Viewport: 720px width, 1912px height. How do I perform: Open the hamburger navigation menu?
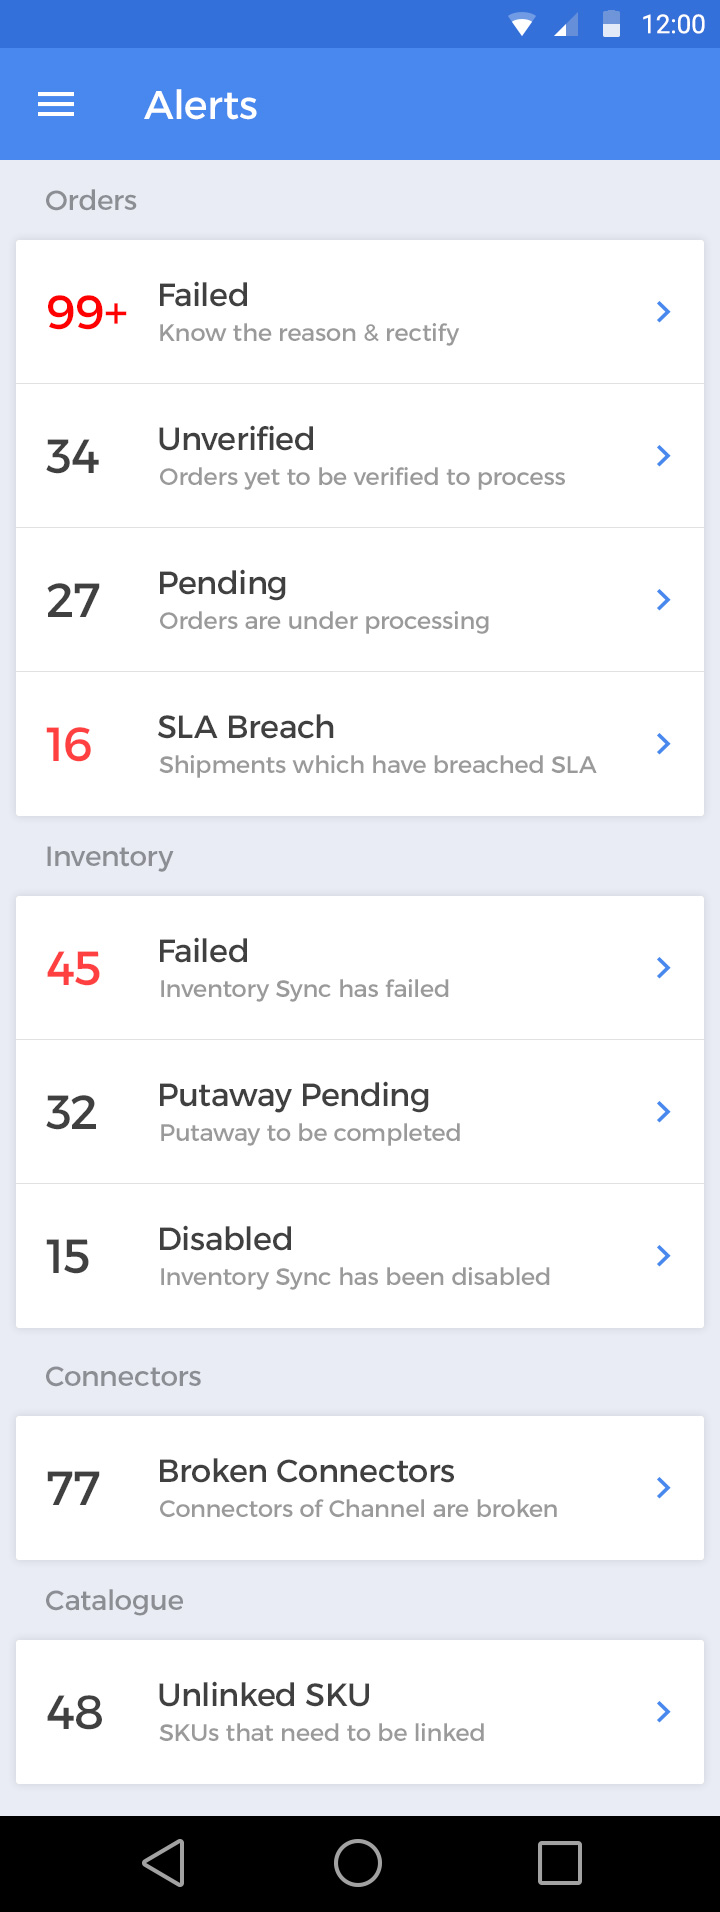coord(56,105)
